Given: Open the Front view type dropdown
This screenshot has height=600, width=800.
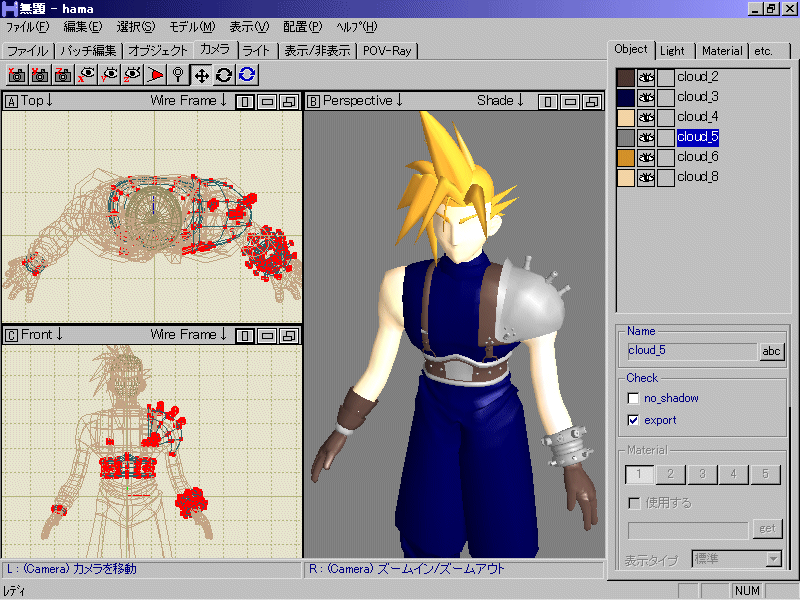Looking at the screenshot, I should click(42, 334).
